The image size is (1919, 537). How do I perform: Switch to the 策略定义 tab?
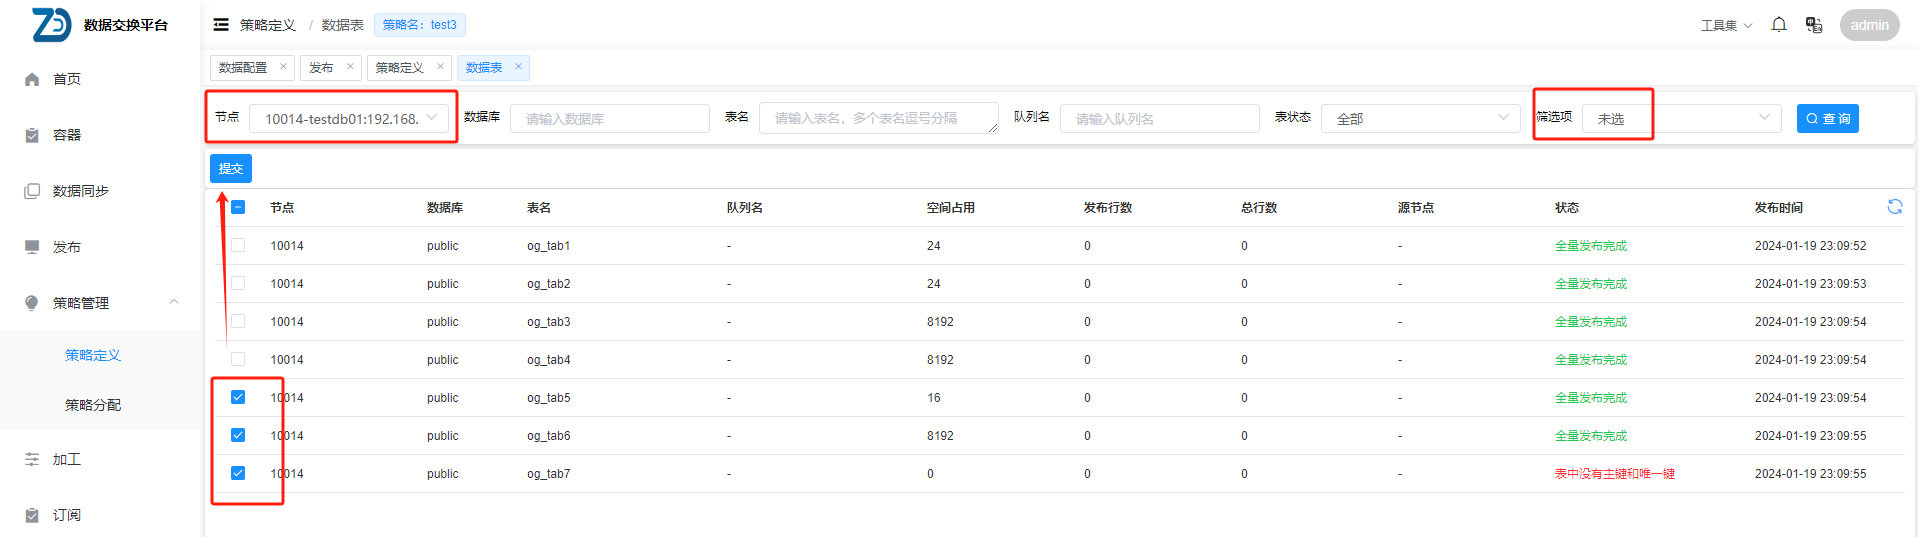click(399, 68)
